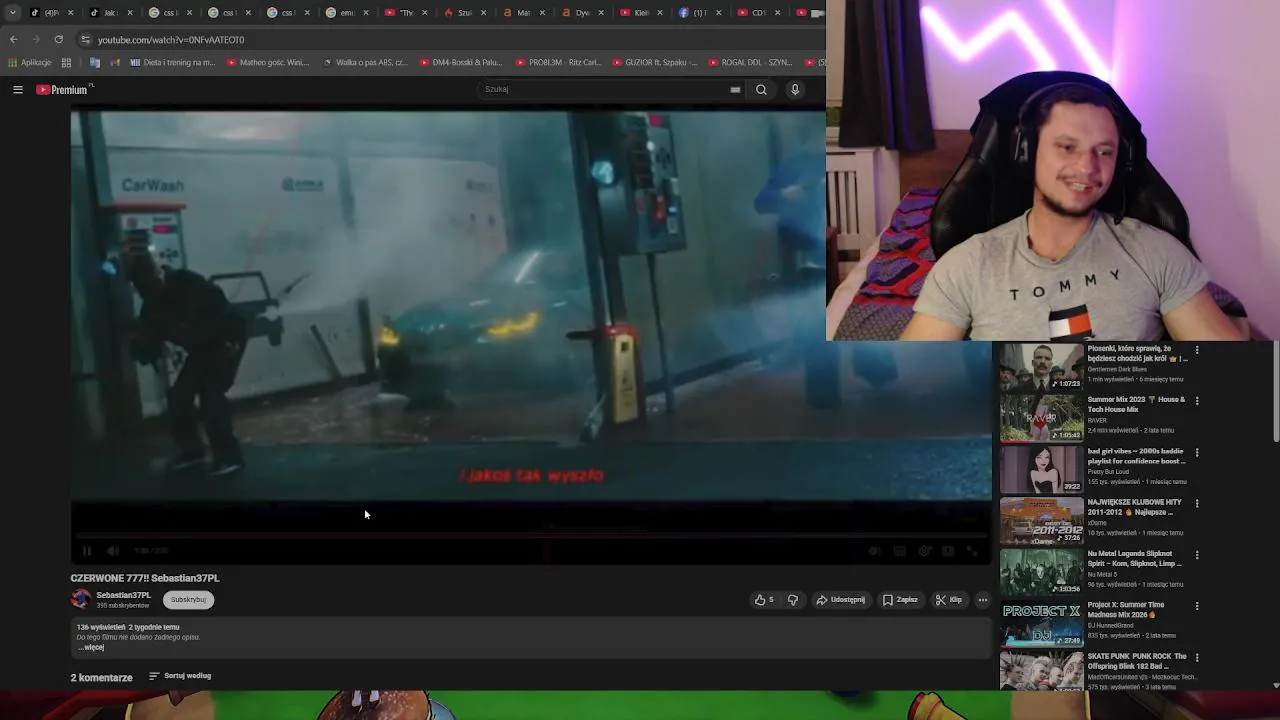The height and width of the screenshot is (720, 1280).
Task: Open more actions three-dot menu under video
Action: pos(983,600)
